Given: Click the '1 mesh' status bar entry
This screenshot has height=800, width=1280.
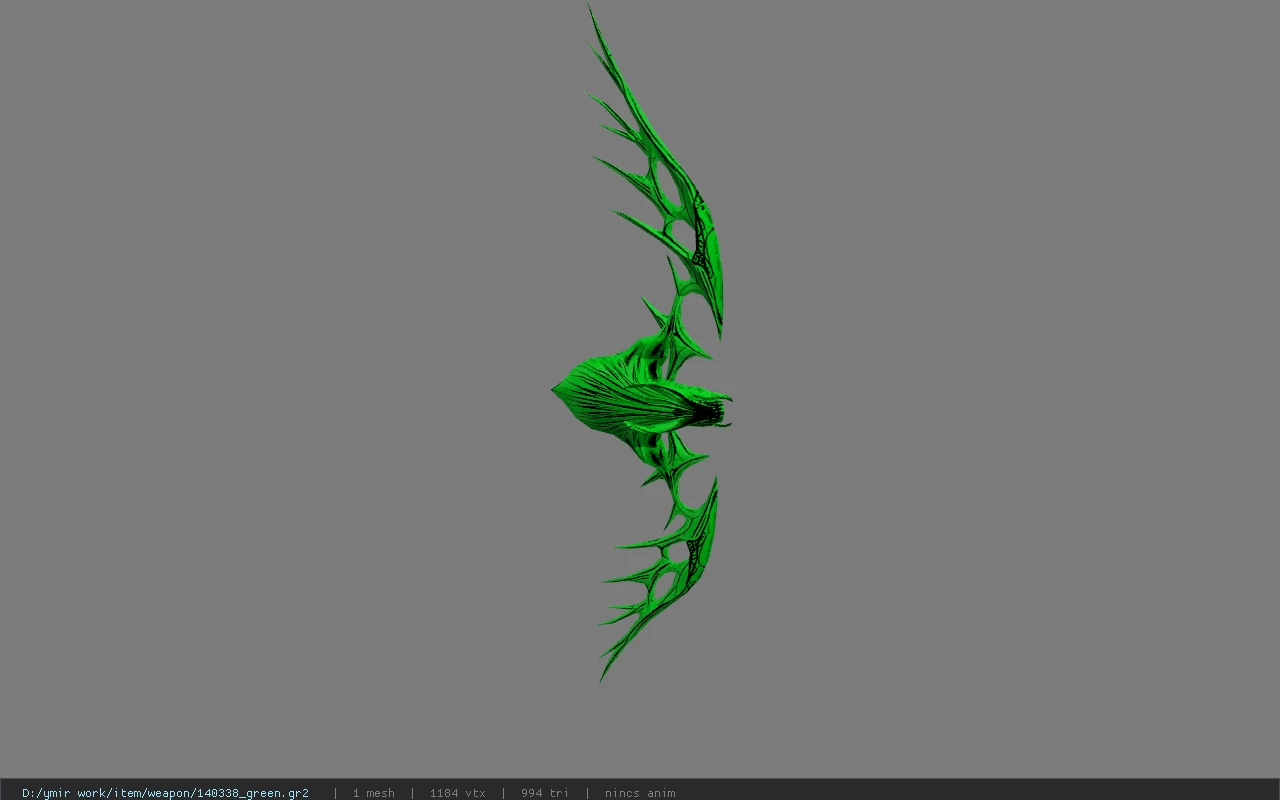Looking at the screenshot, I should [x=373, y=793].
